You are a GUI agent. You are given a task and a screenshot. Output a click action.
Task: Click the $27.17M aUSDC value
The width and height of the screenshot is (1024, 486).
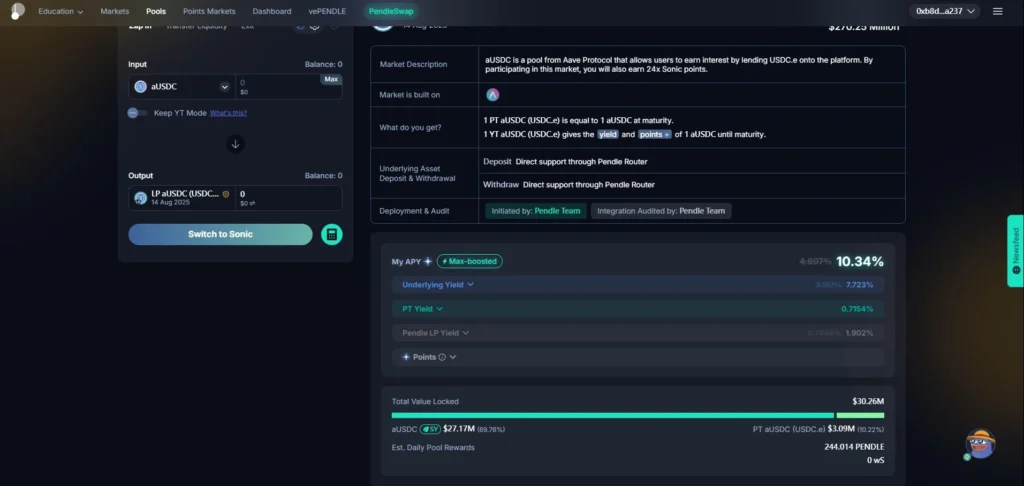click(459, 429)
